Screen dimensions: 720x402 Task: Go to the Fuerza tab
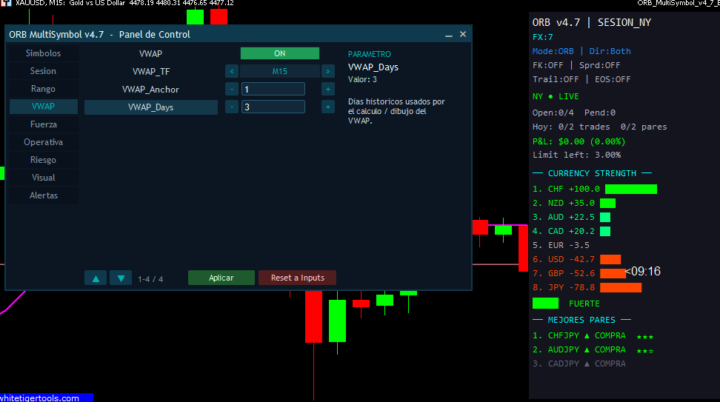pos(43,125)
